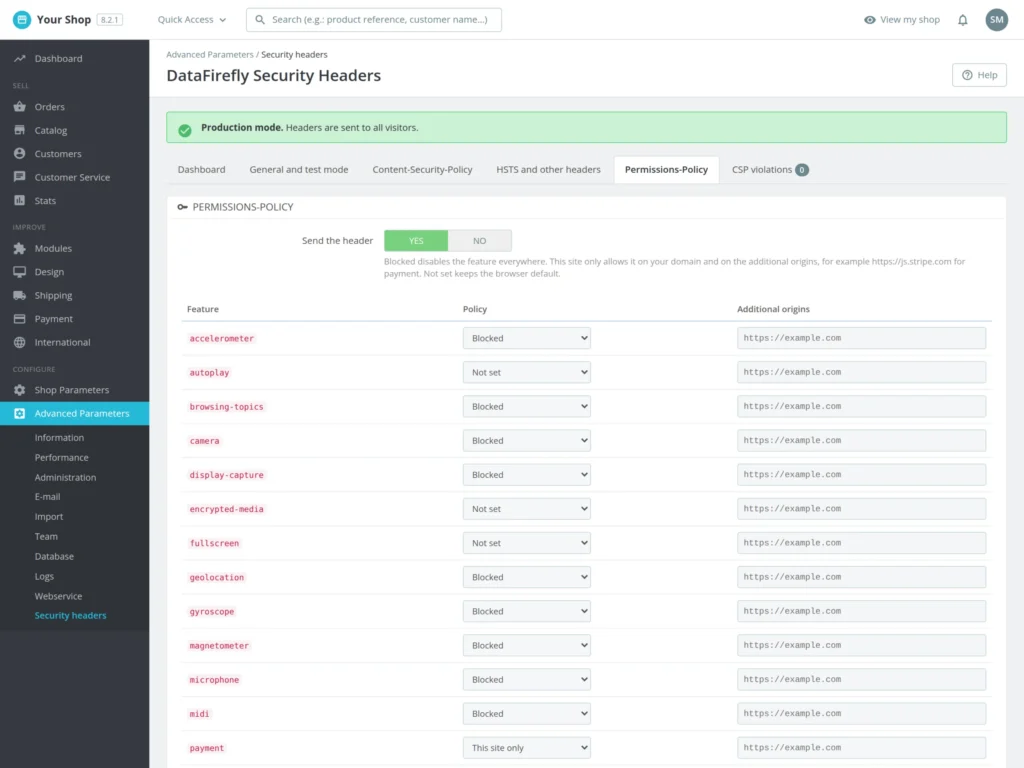Viewport: 1024px width, 768px height.
Task: Open the Content-Security-Policy tab
Action: pos(422,170)
